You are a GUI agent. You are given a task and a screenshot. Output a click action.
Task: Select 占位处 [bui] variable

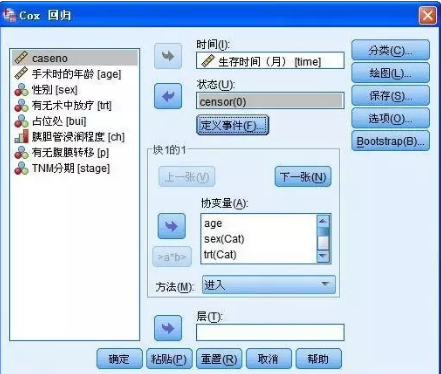click(x=75, y=121)
